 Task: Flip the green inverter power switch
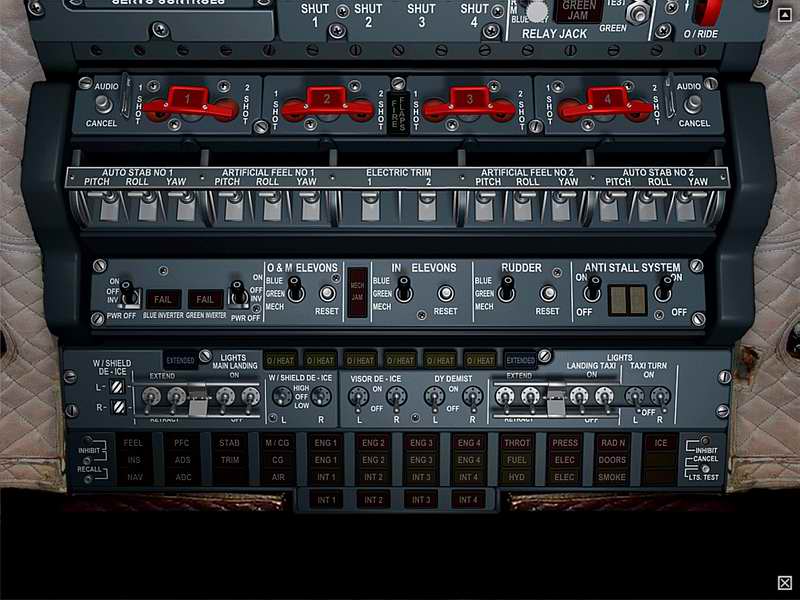(x=238, y=293)
